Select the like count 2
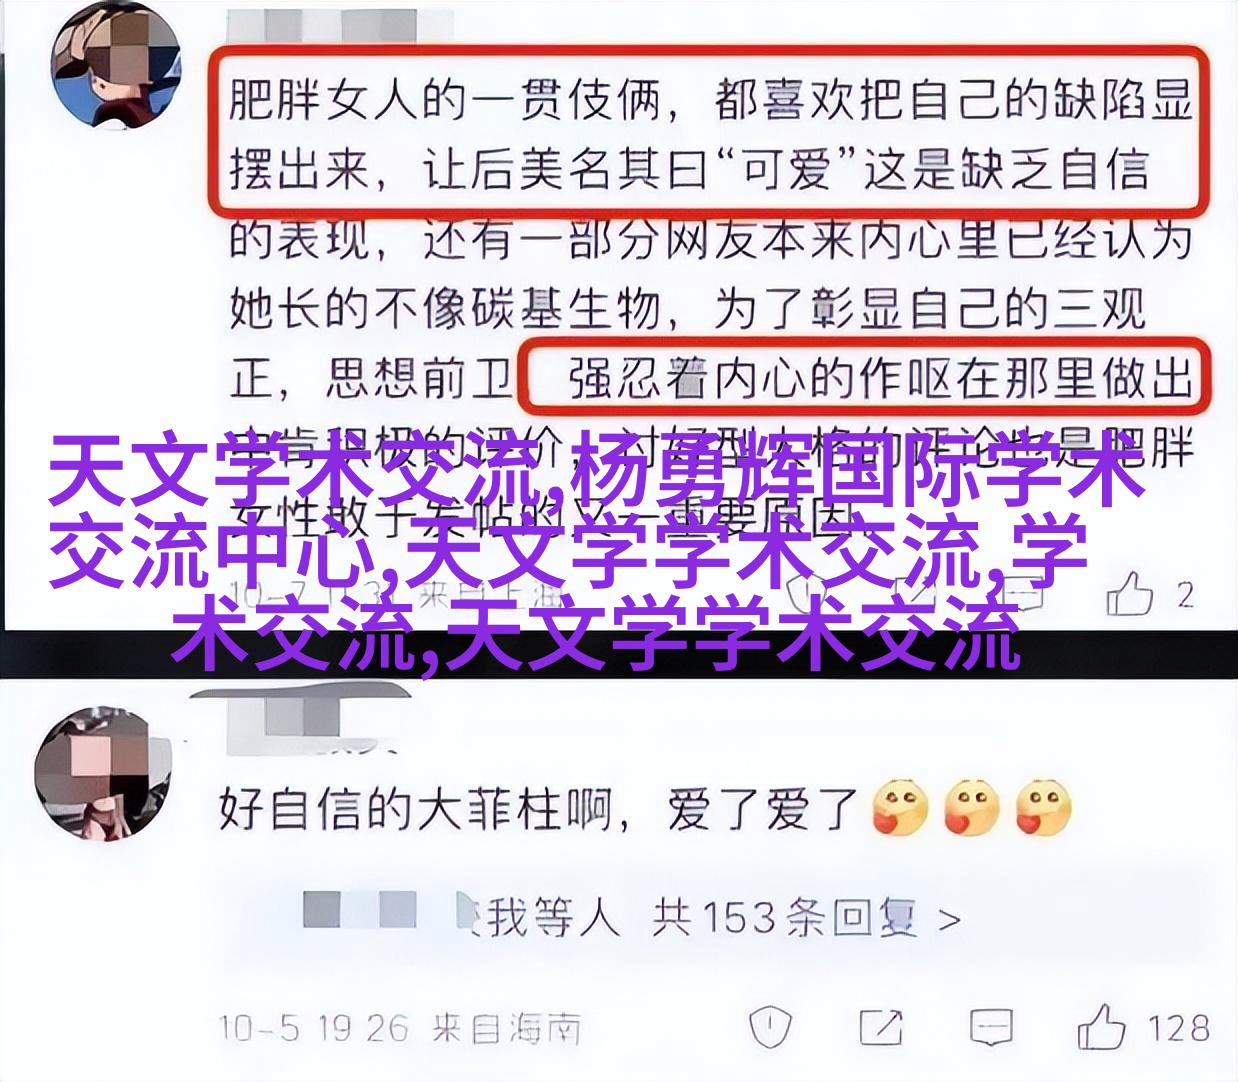 click(1186, 596)
